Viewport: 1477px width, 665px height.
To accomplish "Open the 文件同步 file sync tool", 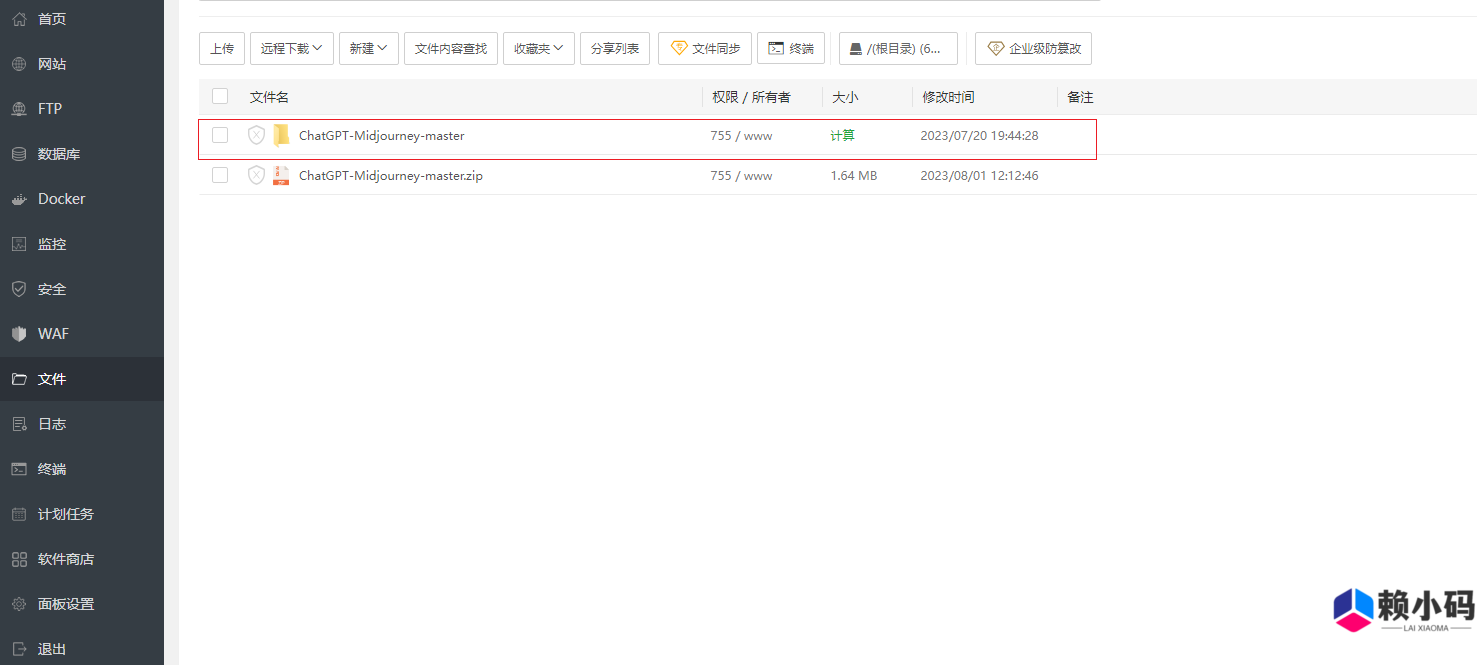I will 704,48.
